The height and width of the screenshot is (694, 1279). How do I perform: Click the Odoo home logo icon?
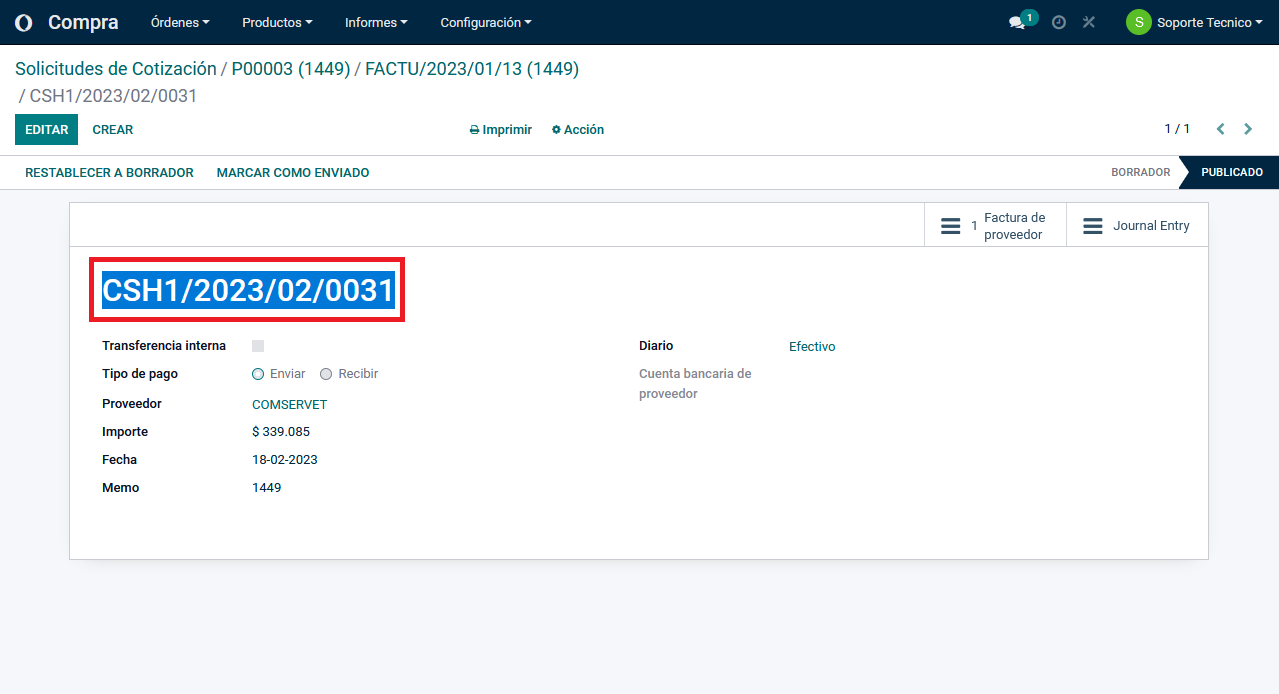(x=24, y=23)
